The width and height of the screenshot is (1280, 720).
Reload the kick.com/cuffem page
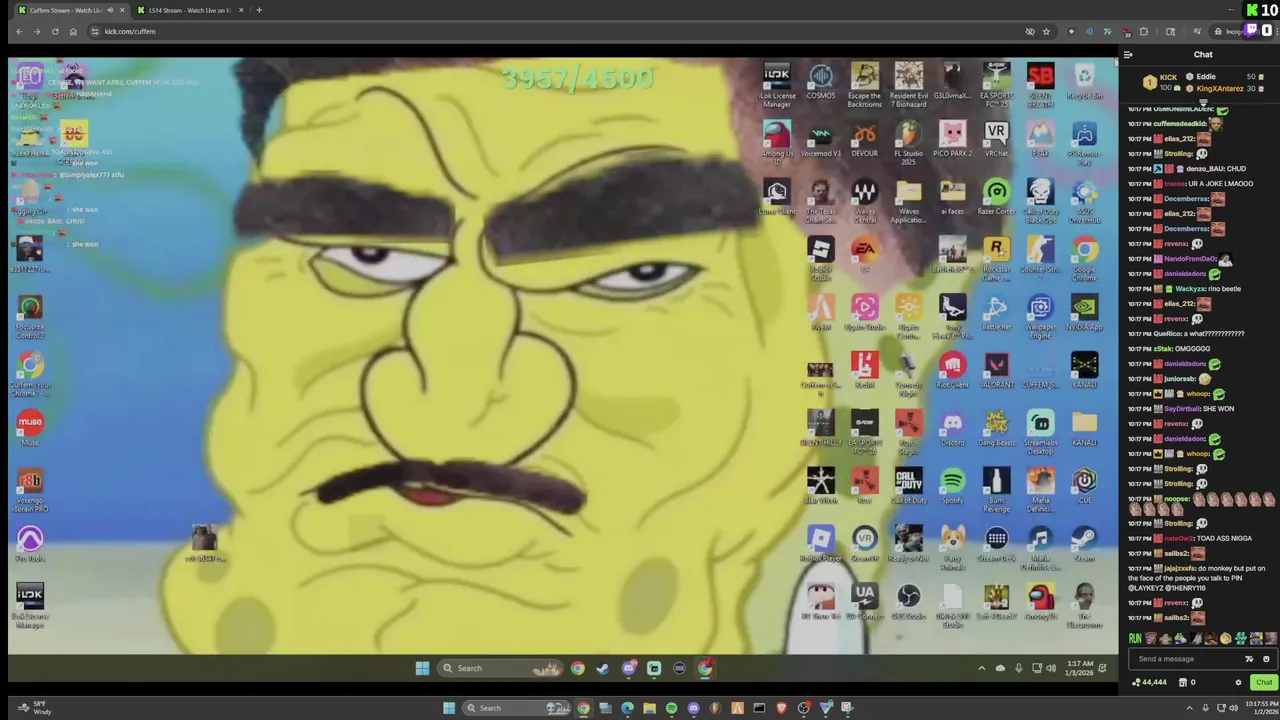pos(55,31)
